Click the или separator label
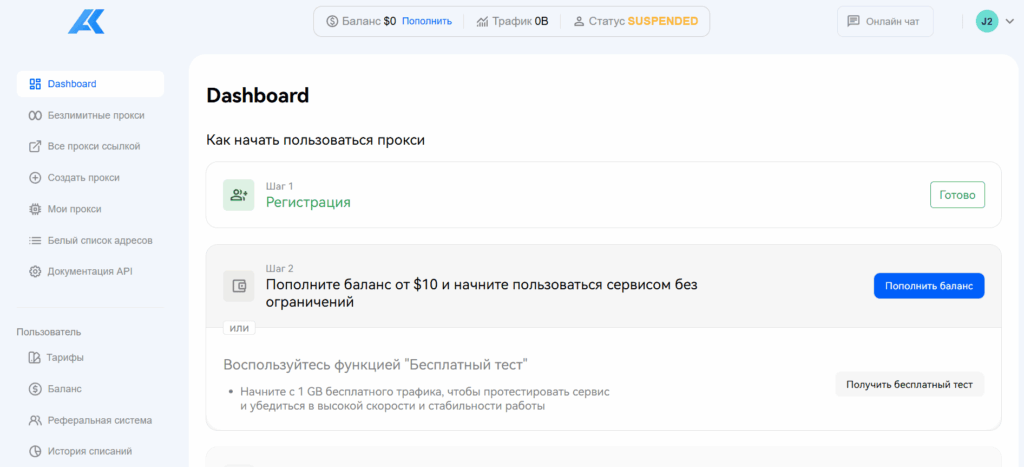This screenshot has width=1024, height=467. click(x=239, y=328)
